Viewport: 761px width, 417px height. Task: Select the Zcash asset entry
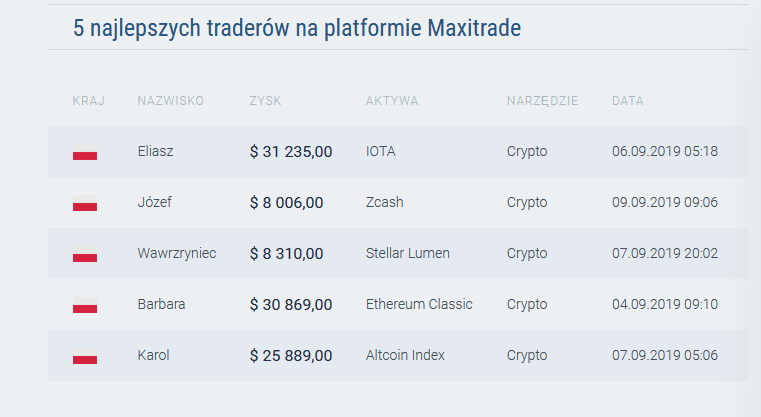coord(384,202)
